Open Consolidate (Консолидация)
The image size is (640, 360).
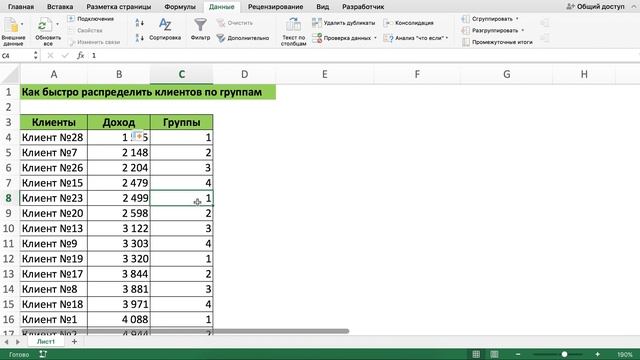409,23
